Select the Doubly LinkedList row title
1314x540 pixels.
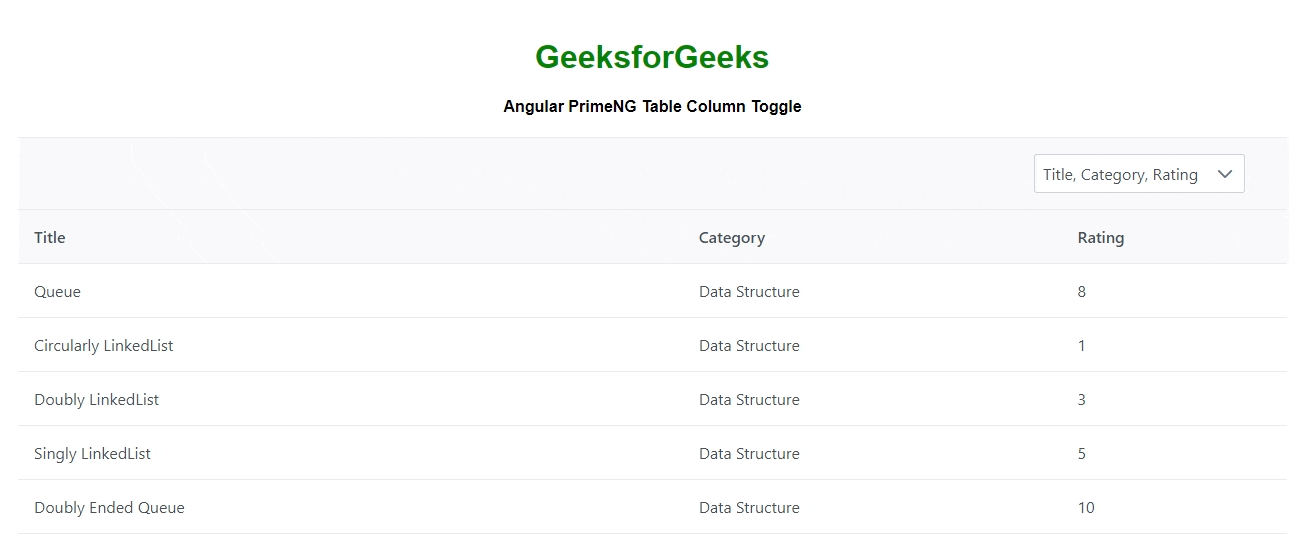coord(97,400)
